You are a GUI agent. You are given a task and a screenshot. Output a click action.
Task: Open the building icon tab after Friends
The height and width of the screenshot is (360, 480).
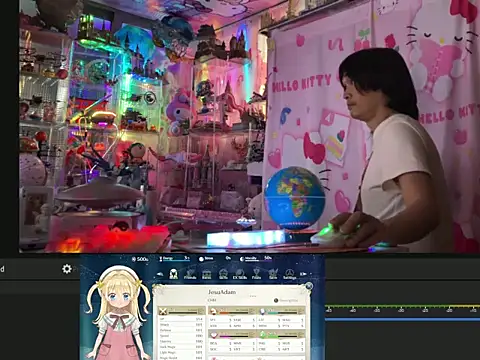click(x=207, y=274)
